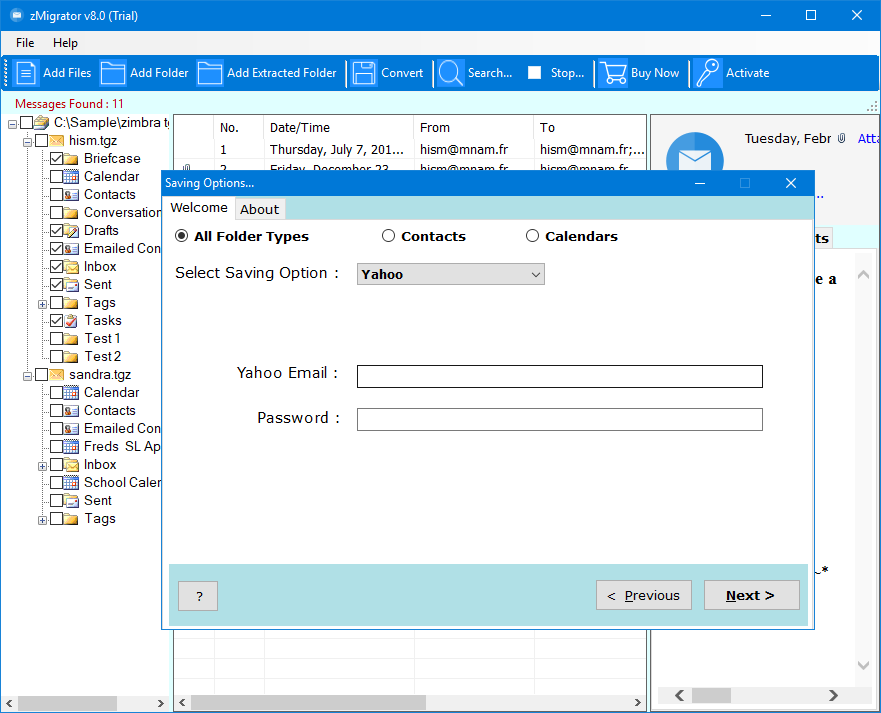
Task: Uncheck the Briefcase folder checkbox
Action: (x=56, y=158)
